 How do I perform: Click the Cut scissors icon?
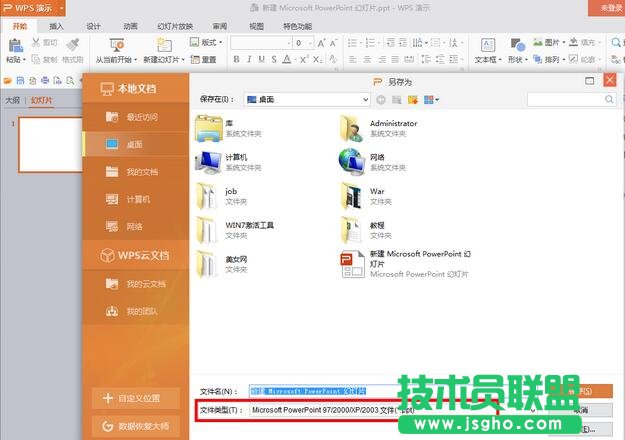pos(36,42)
